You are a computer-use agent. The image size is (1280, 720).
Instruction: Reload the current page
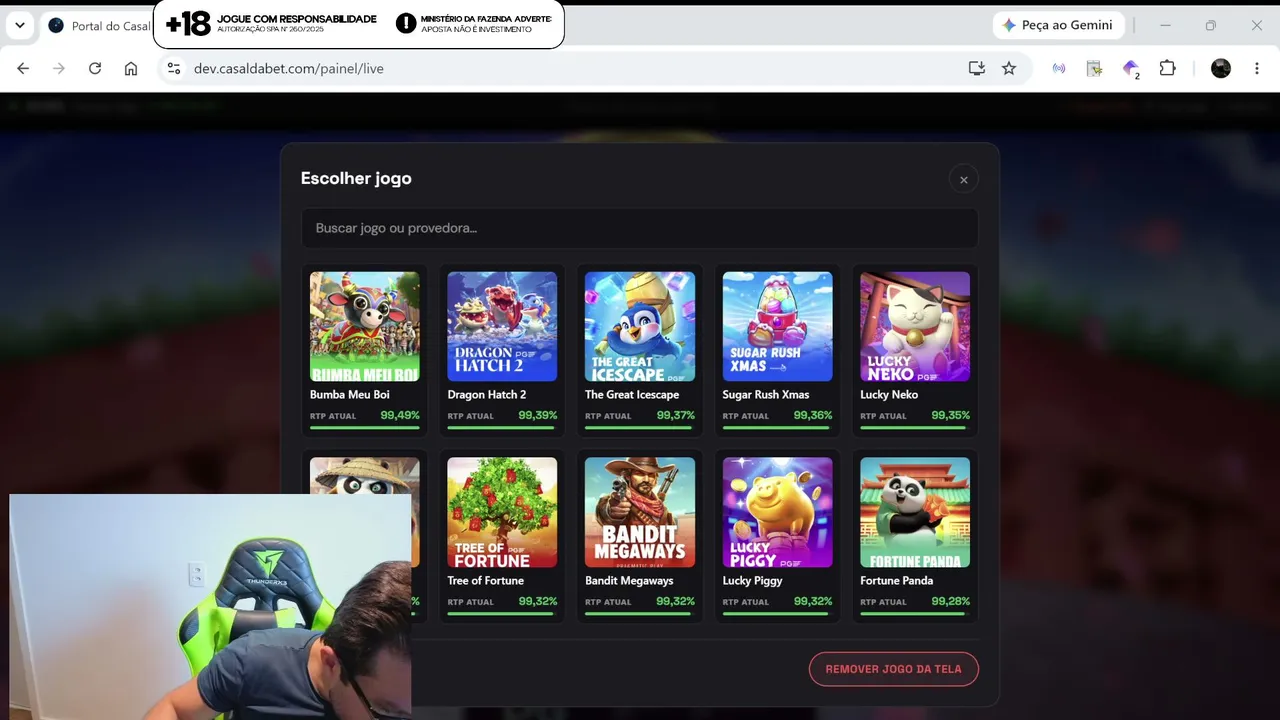(x=95, y=68)
